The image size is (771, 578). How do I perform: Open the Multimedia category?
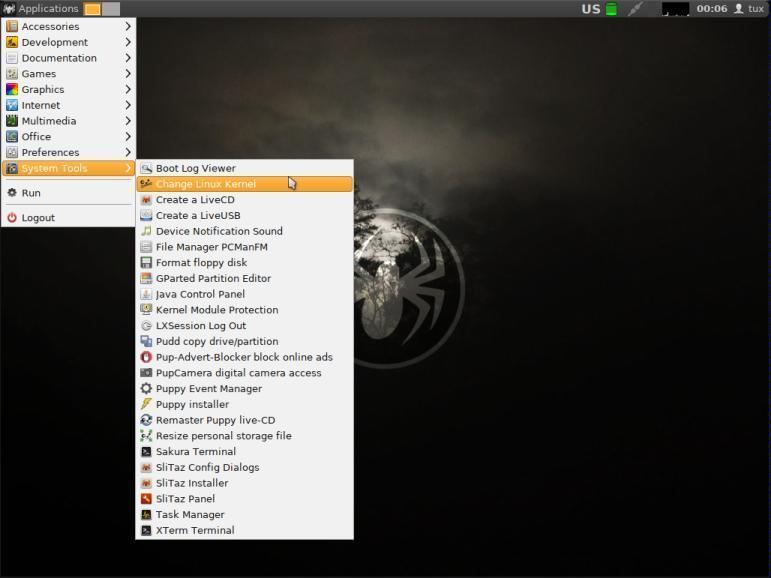[x=68, y=121]
